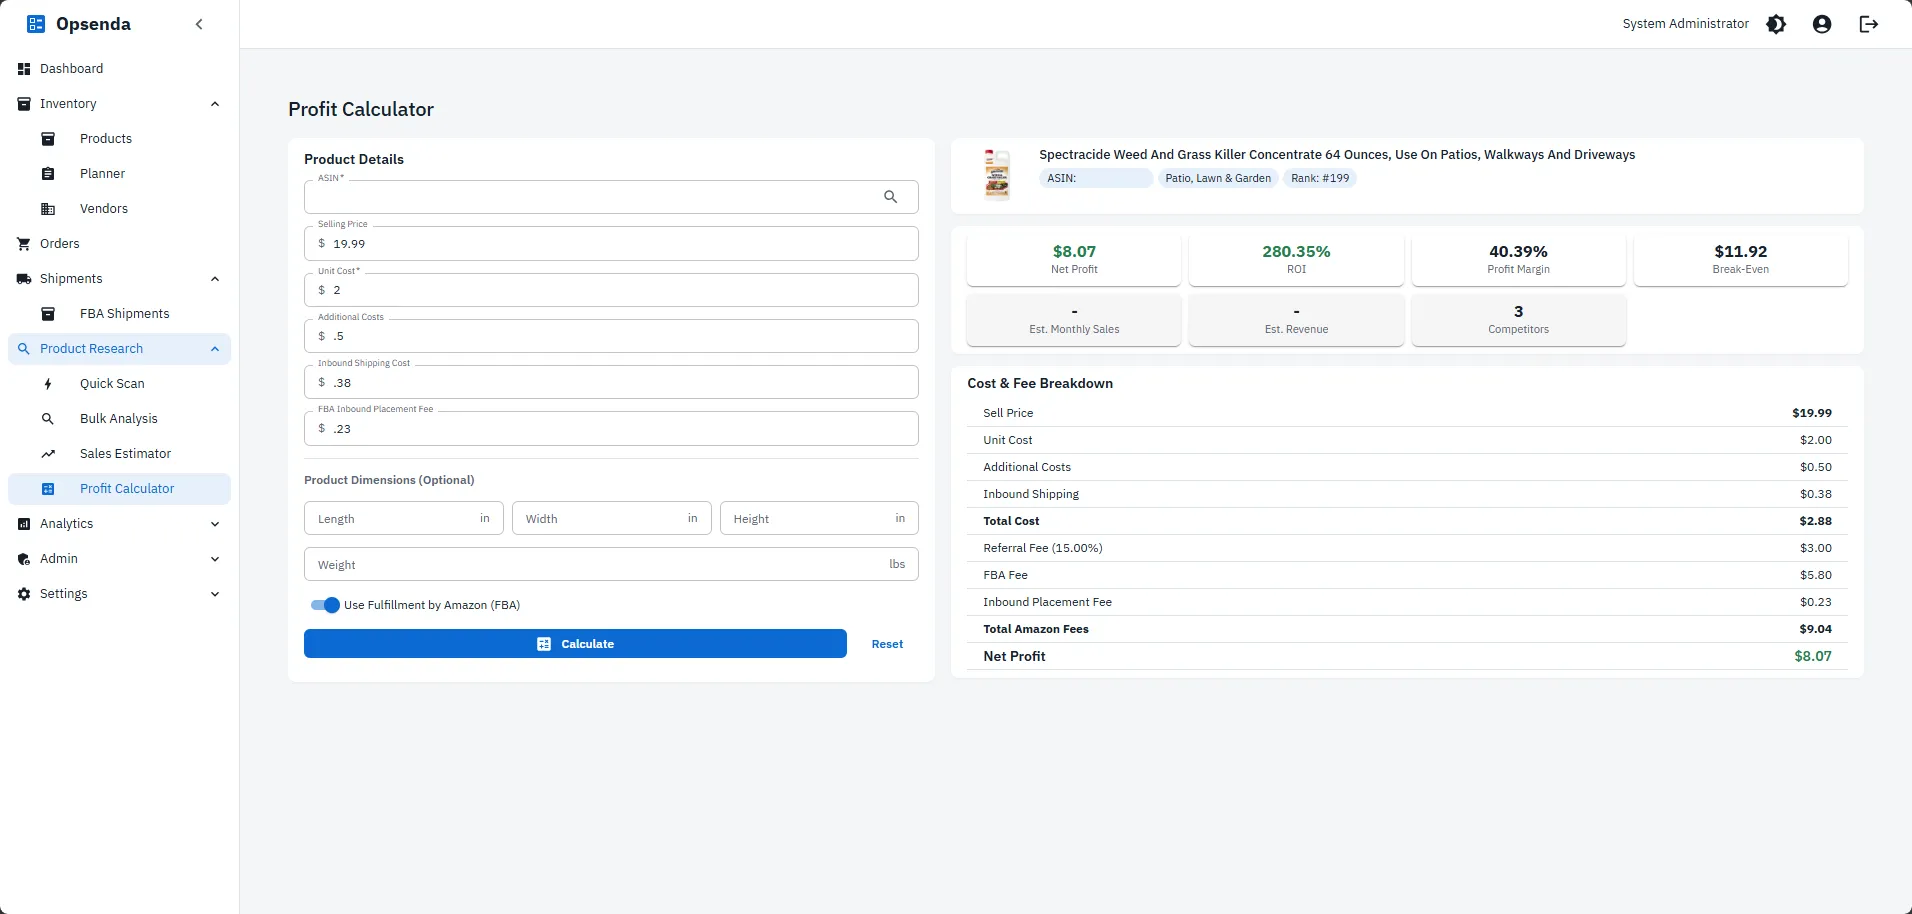Toggle Use Fulfillment by Amazon switch
This screenshot has width=1912, height=914.
click(x=325, y=605)
